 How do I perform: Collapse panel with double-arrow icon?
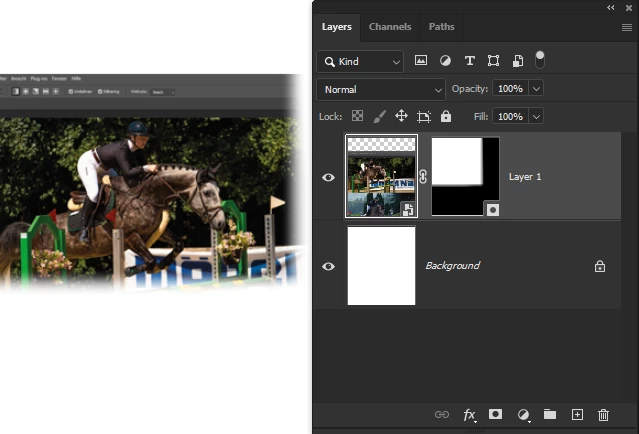pos(610,8)
